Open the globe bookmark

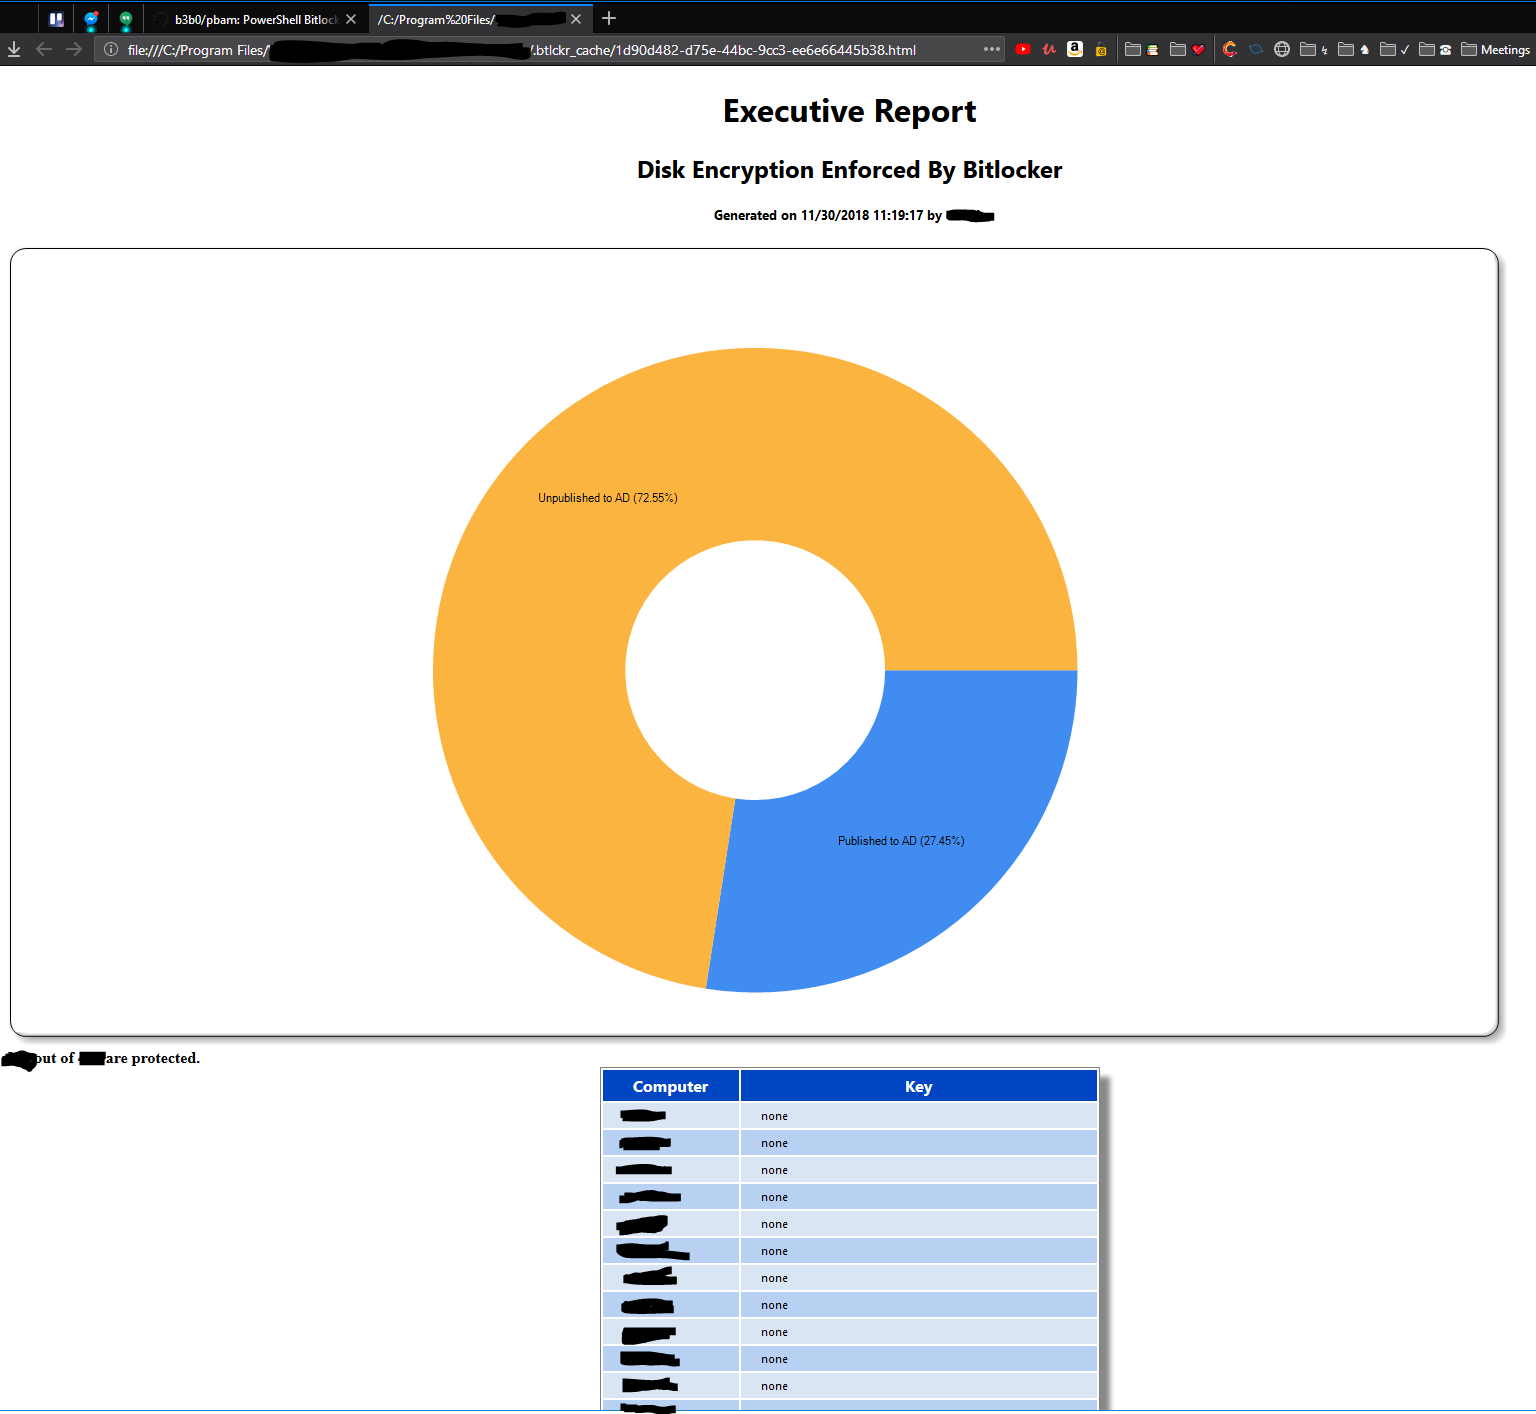(1282, 49)
